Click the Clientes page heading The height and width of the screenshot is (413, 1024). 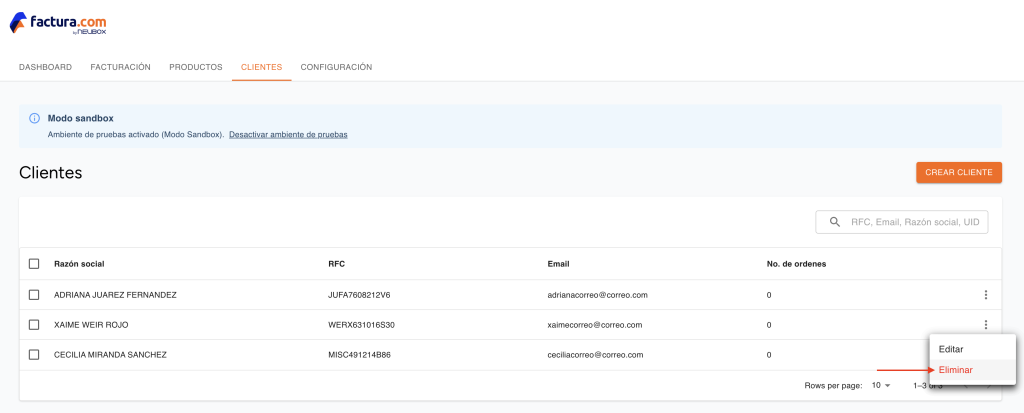pyautogui.click(x=51, y=173)
